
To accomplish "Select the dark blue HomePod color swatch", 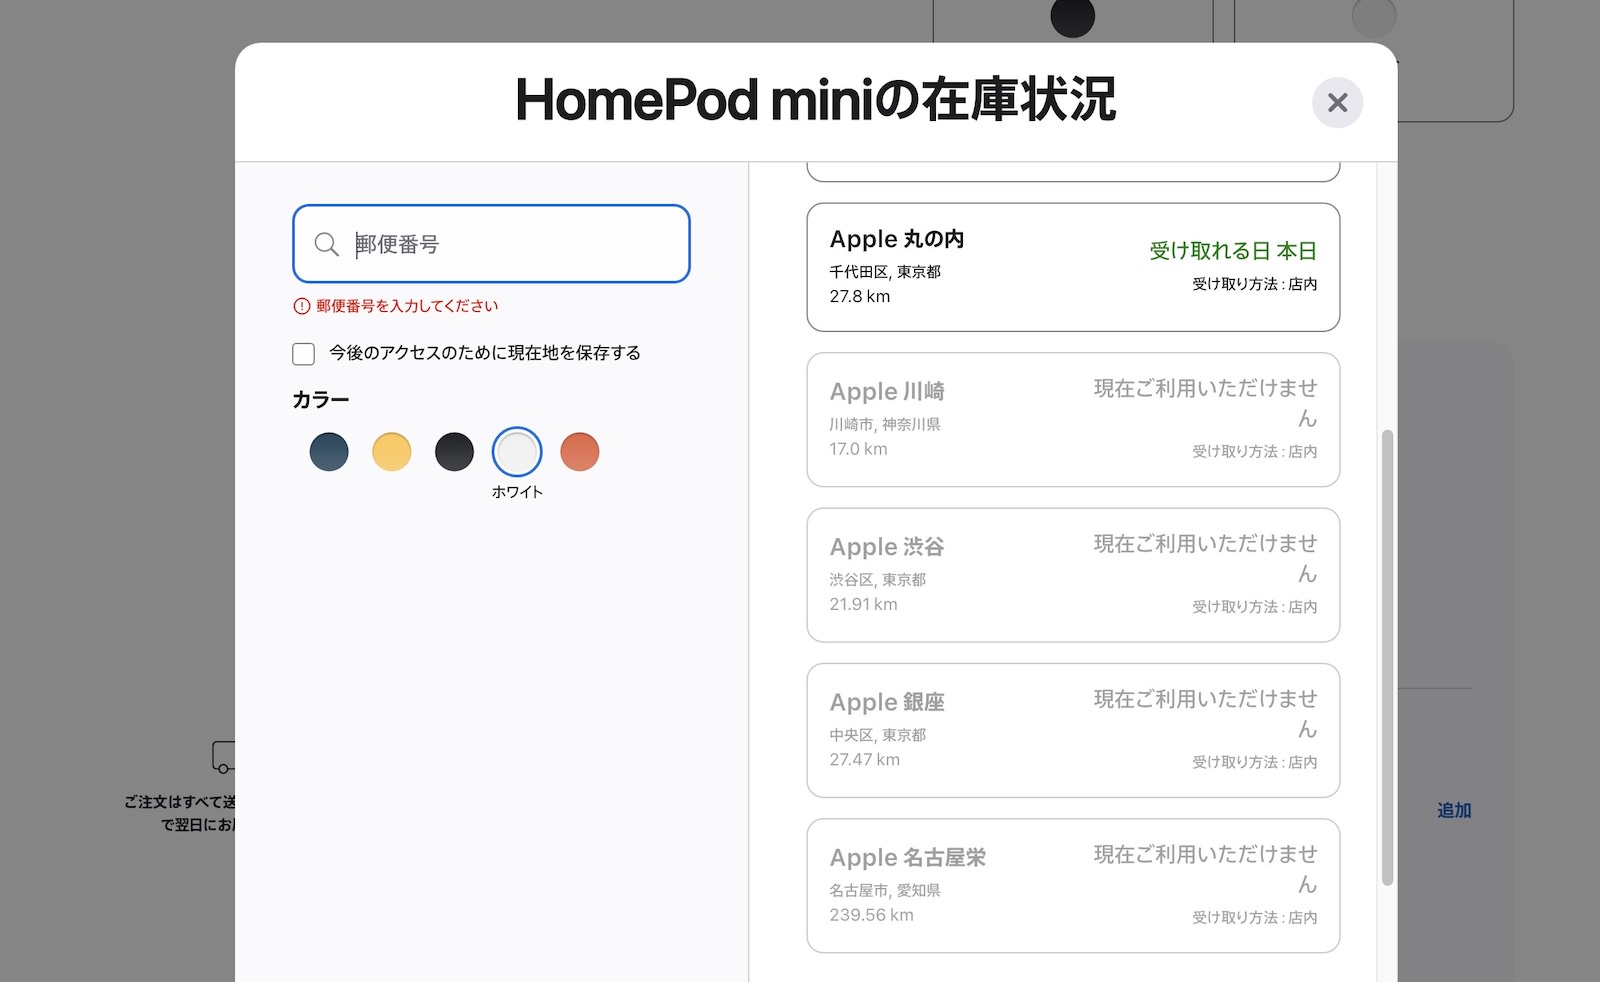I will pos(329,452).
